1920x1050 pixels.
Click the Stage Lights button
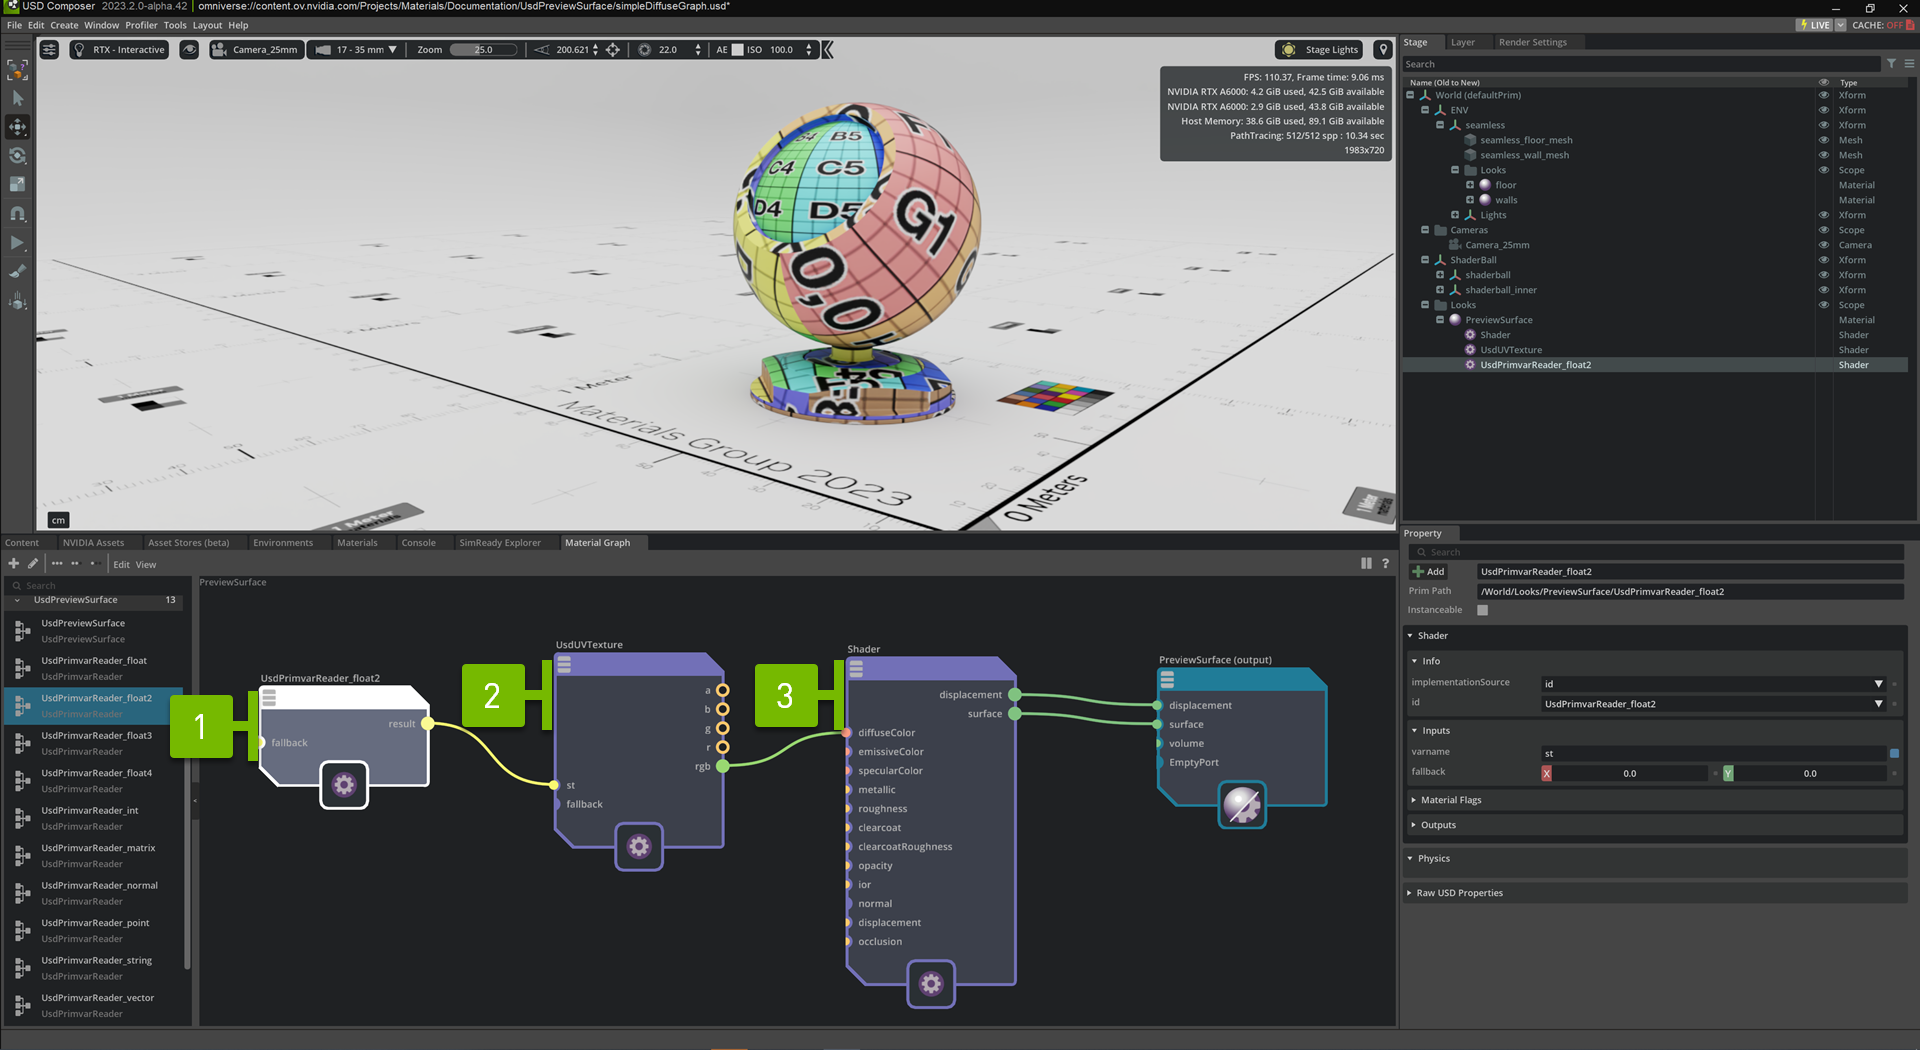(x=1320, y=50)
